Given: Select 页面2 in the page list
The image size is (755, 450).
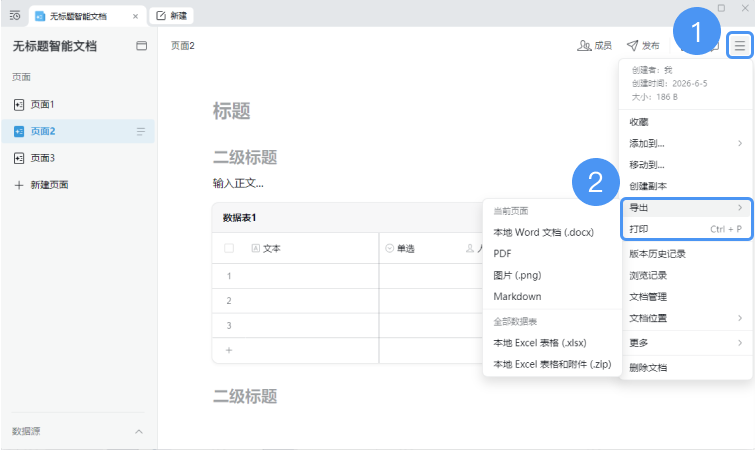Looking at the screenshot, I should (78, 131).
